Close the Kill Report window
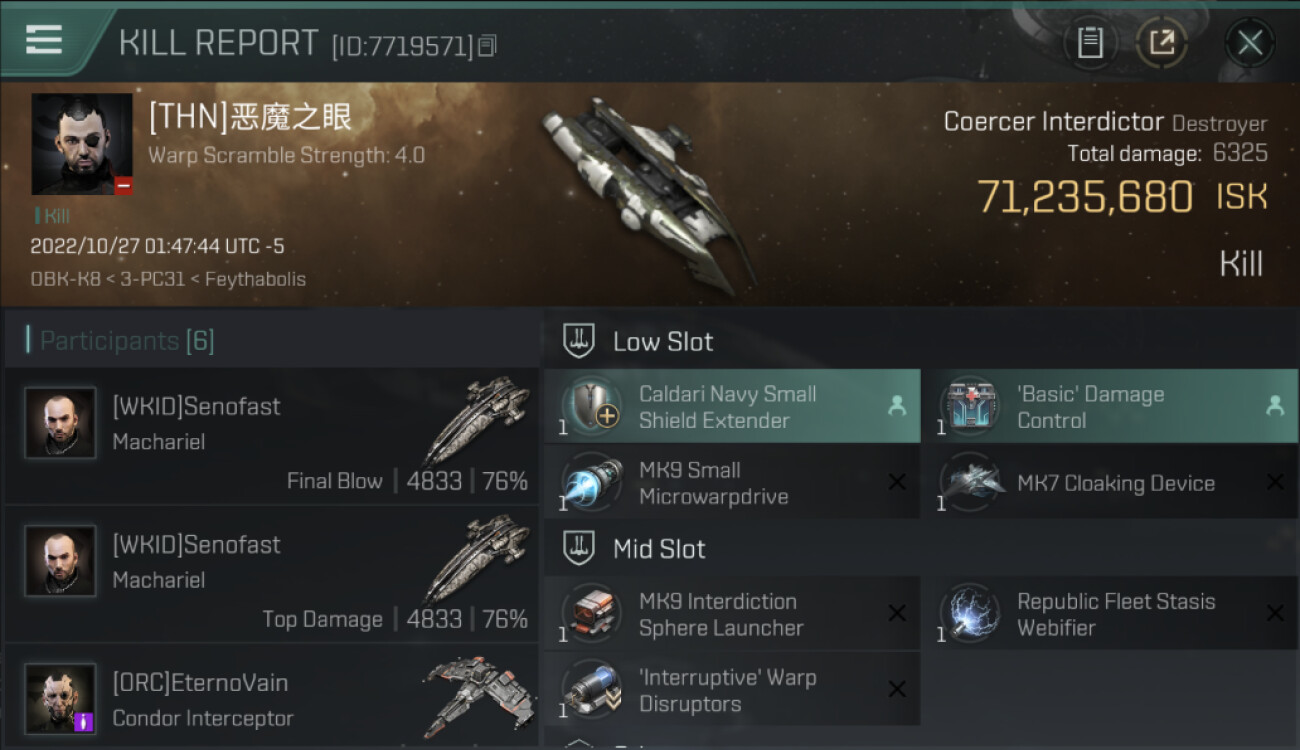The width and height of the screenshot is (1300, 750). (1249, 42)
